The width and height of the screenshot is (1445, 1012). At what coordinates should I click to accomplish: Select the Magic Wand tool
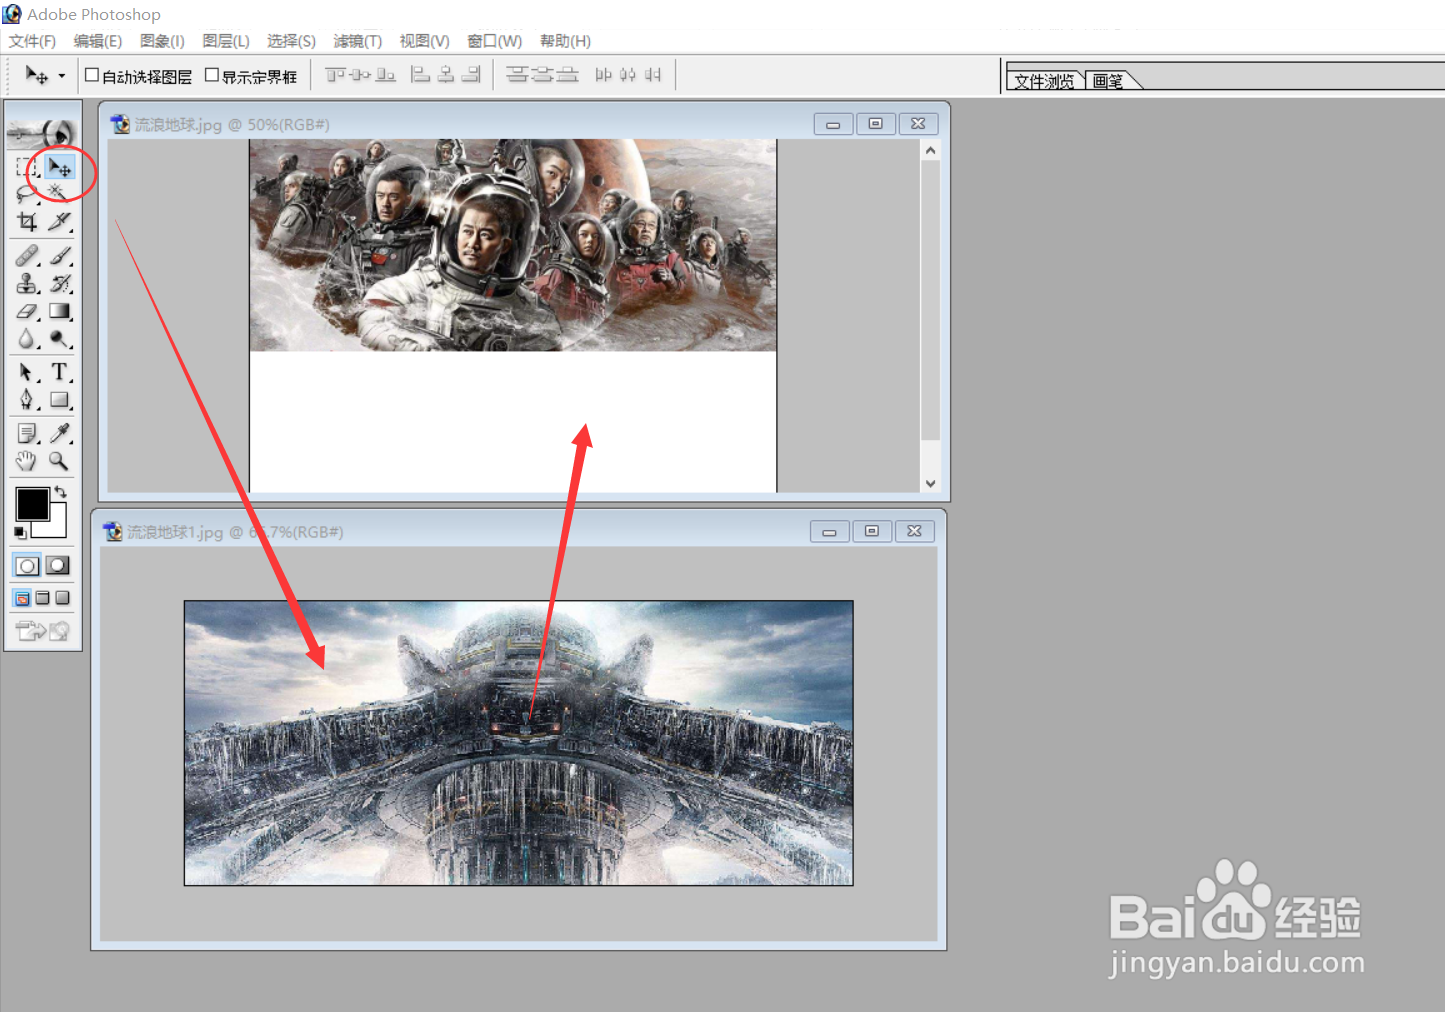(x=59, y=192)
